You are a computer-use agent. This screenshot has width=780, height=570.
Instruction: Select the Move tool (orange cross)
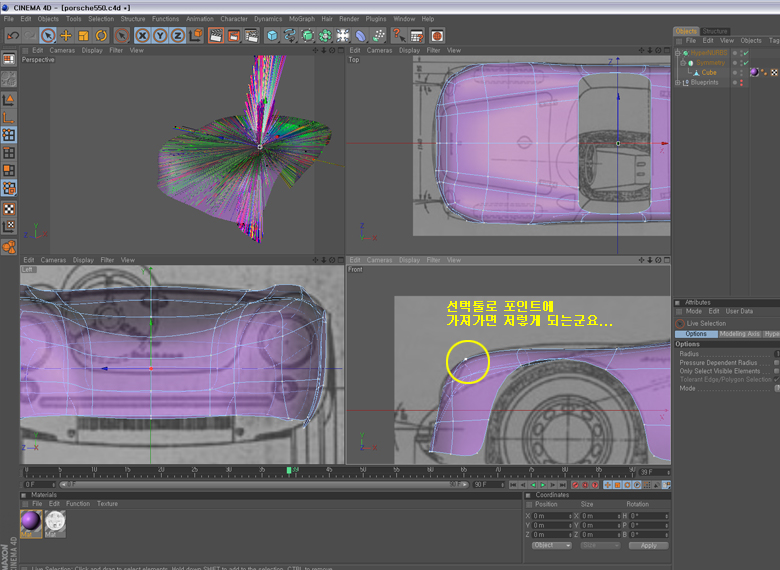coord(66,36)
